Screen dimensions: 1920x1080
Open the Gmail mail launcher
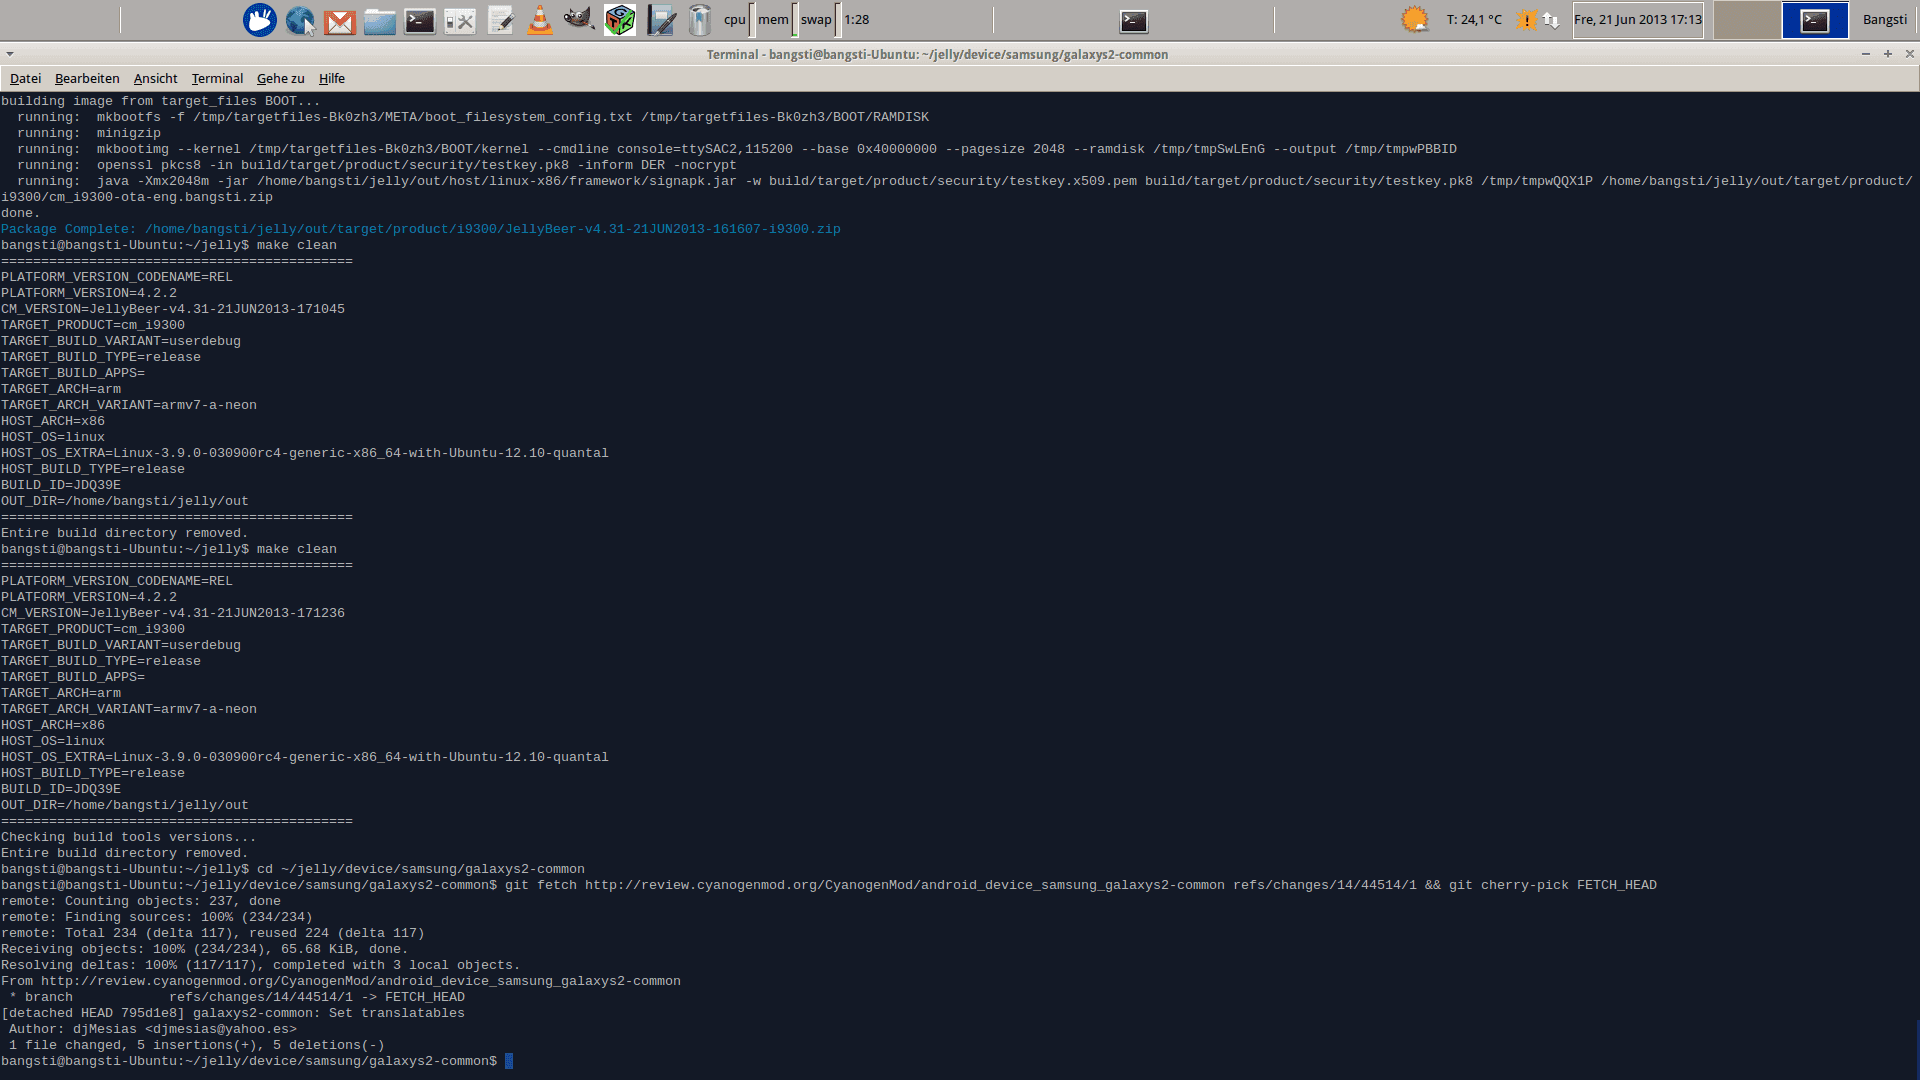click(340, 21)
